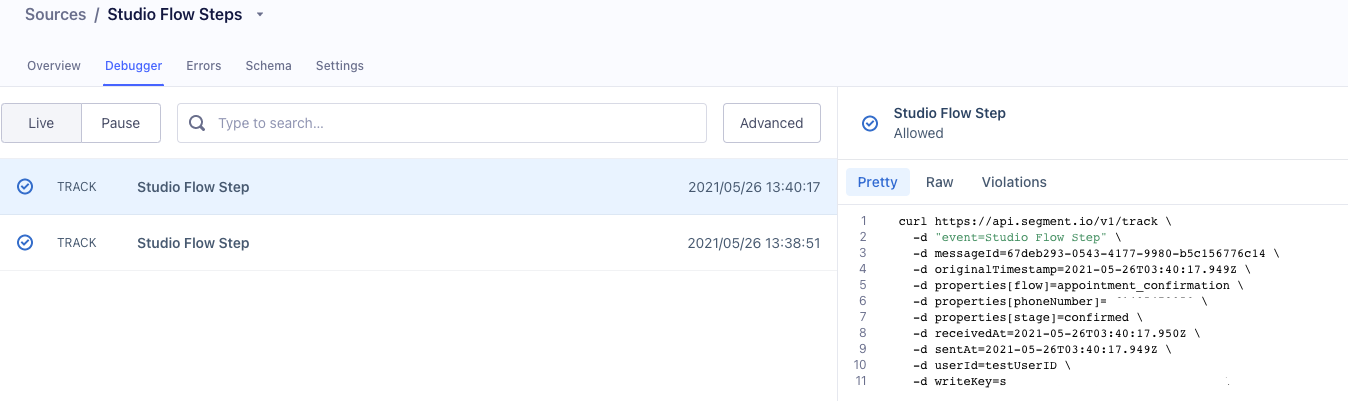This screenshot has width=1348, height=401.
Task: Expand the Studio Flow Steps source dropdown
Action: point(260,15)
